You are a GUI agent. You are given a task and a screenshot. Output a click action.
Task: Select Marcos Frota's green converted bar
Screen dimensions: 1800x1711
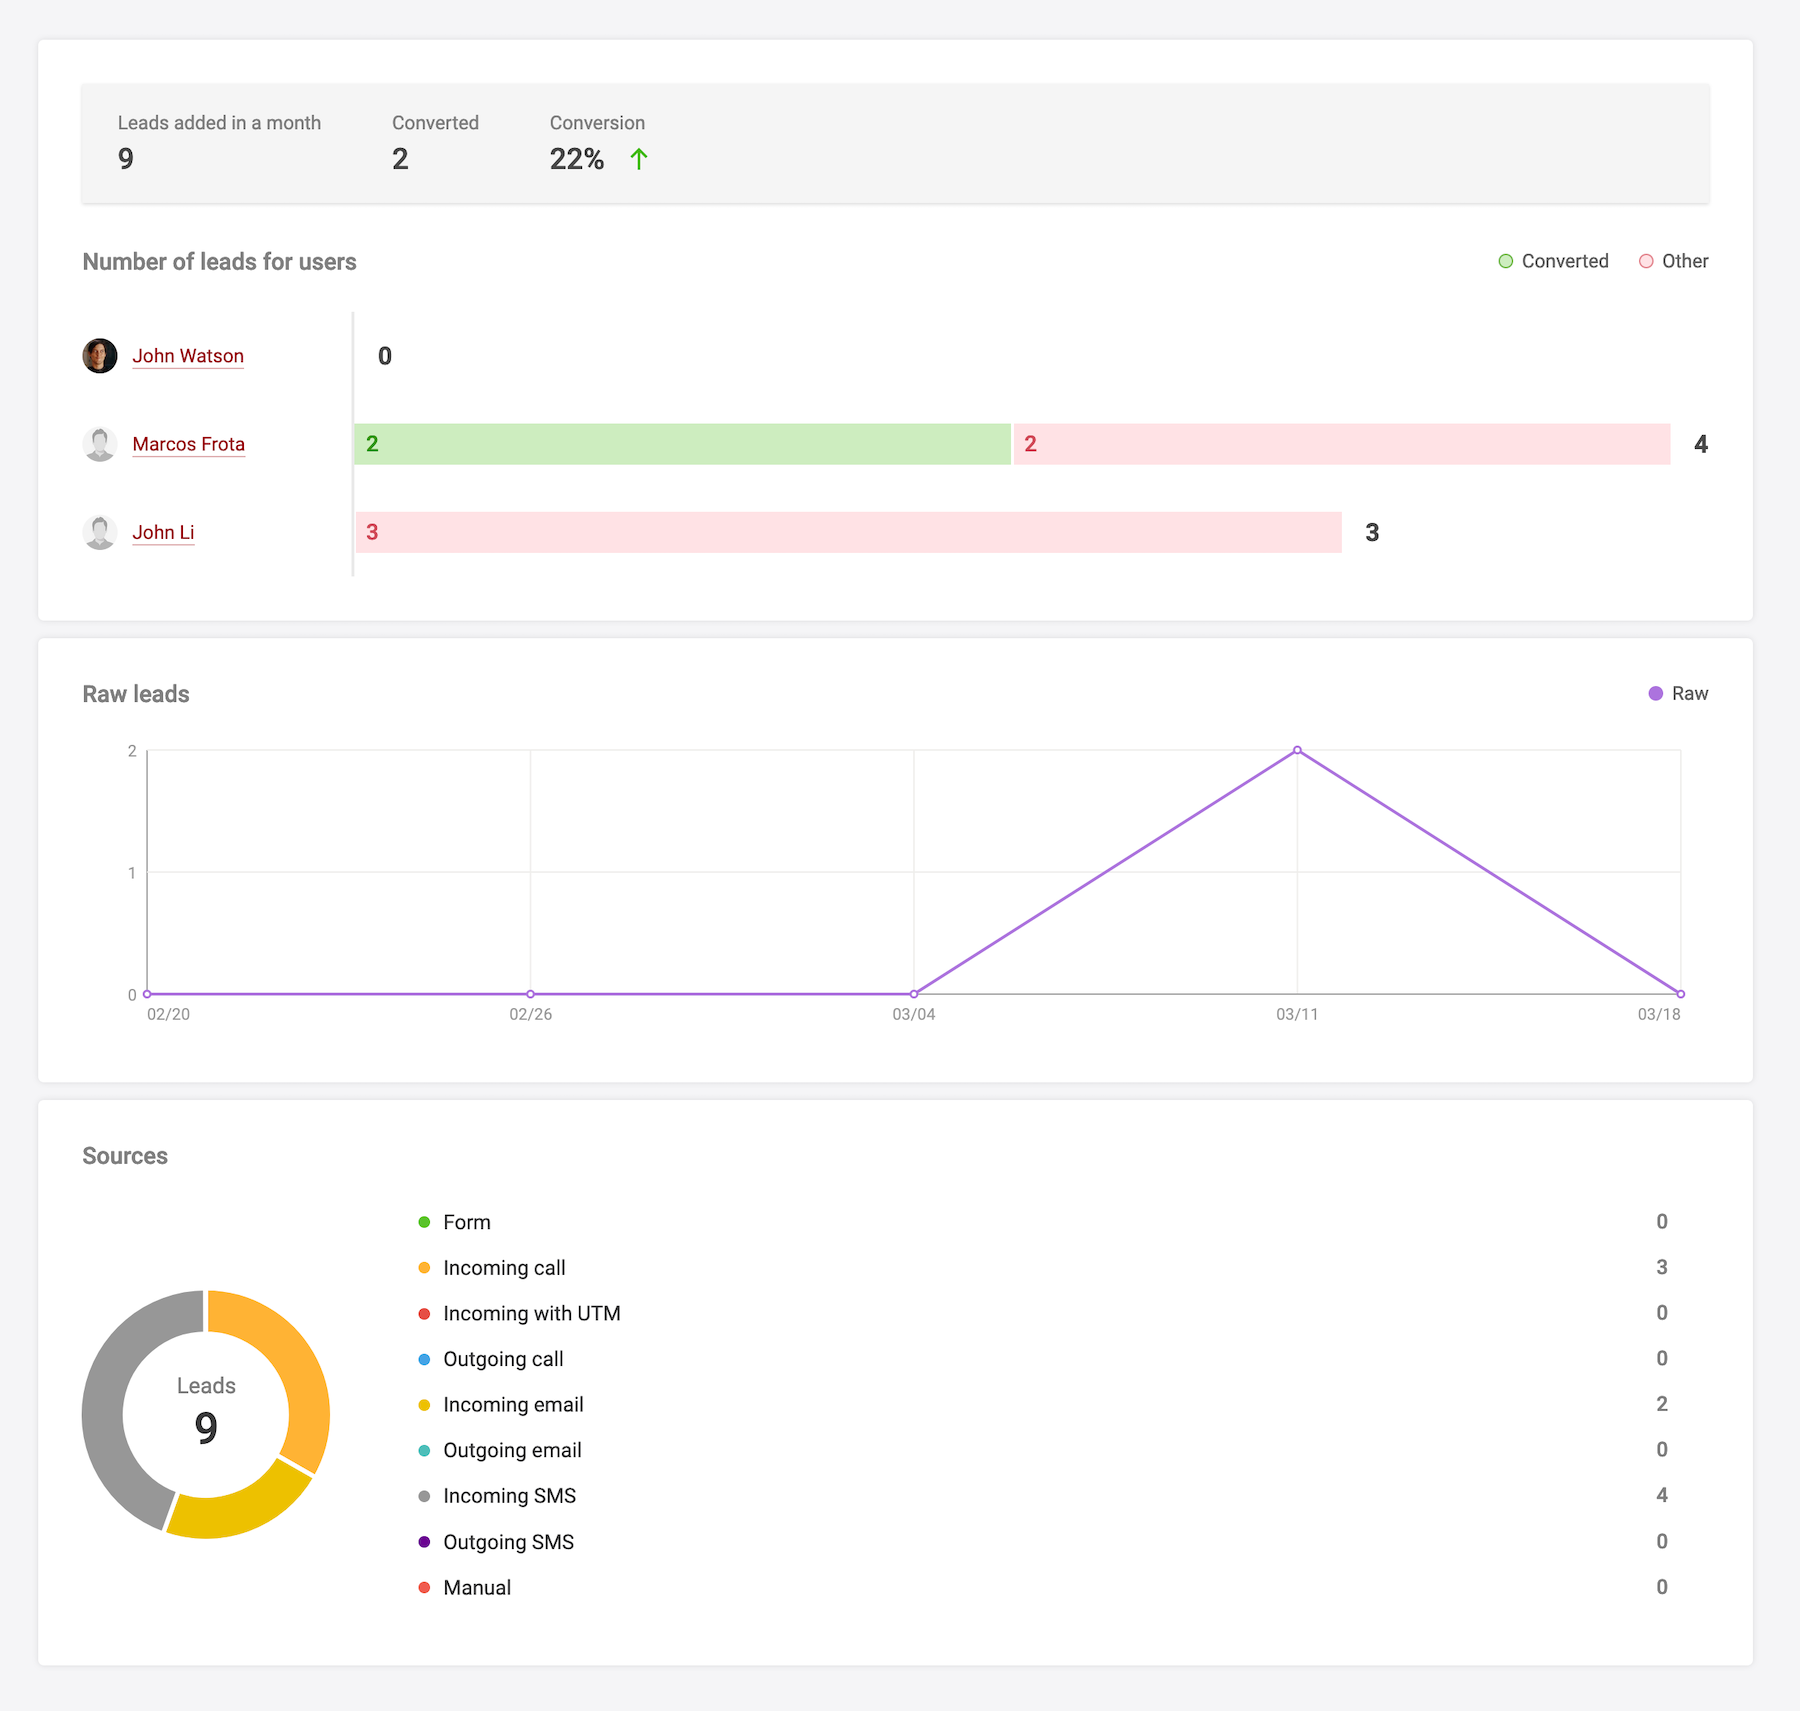point(682,444)
